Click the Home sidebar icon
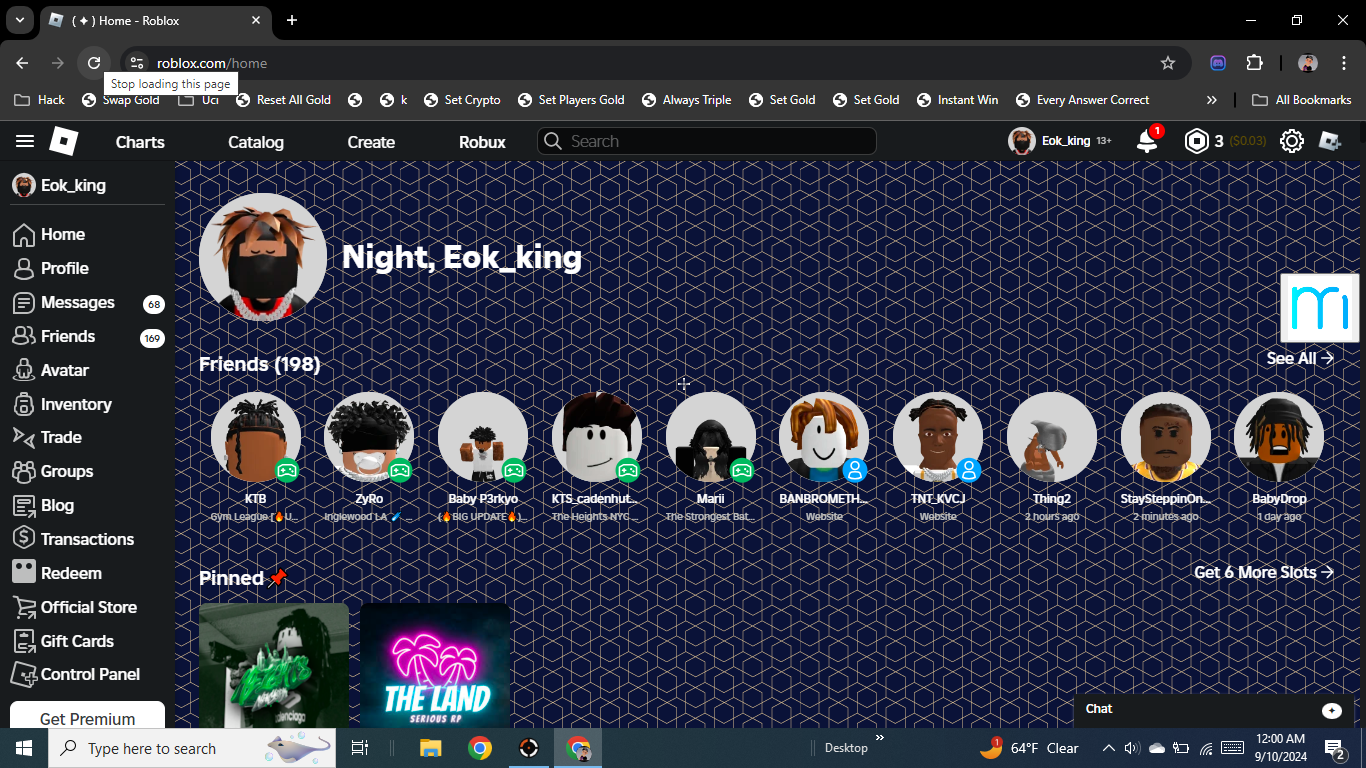Viewport: 1366px width, 768px height. (24, 235)
